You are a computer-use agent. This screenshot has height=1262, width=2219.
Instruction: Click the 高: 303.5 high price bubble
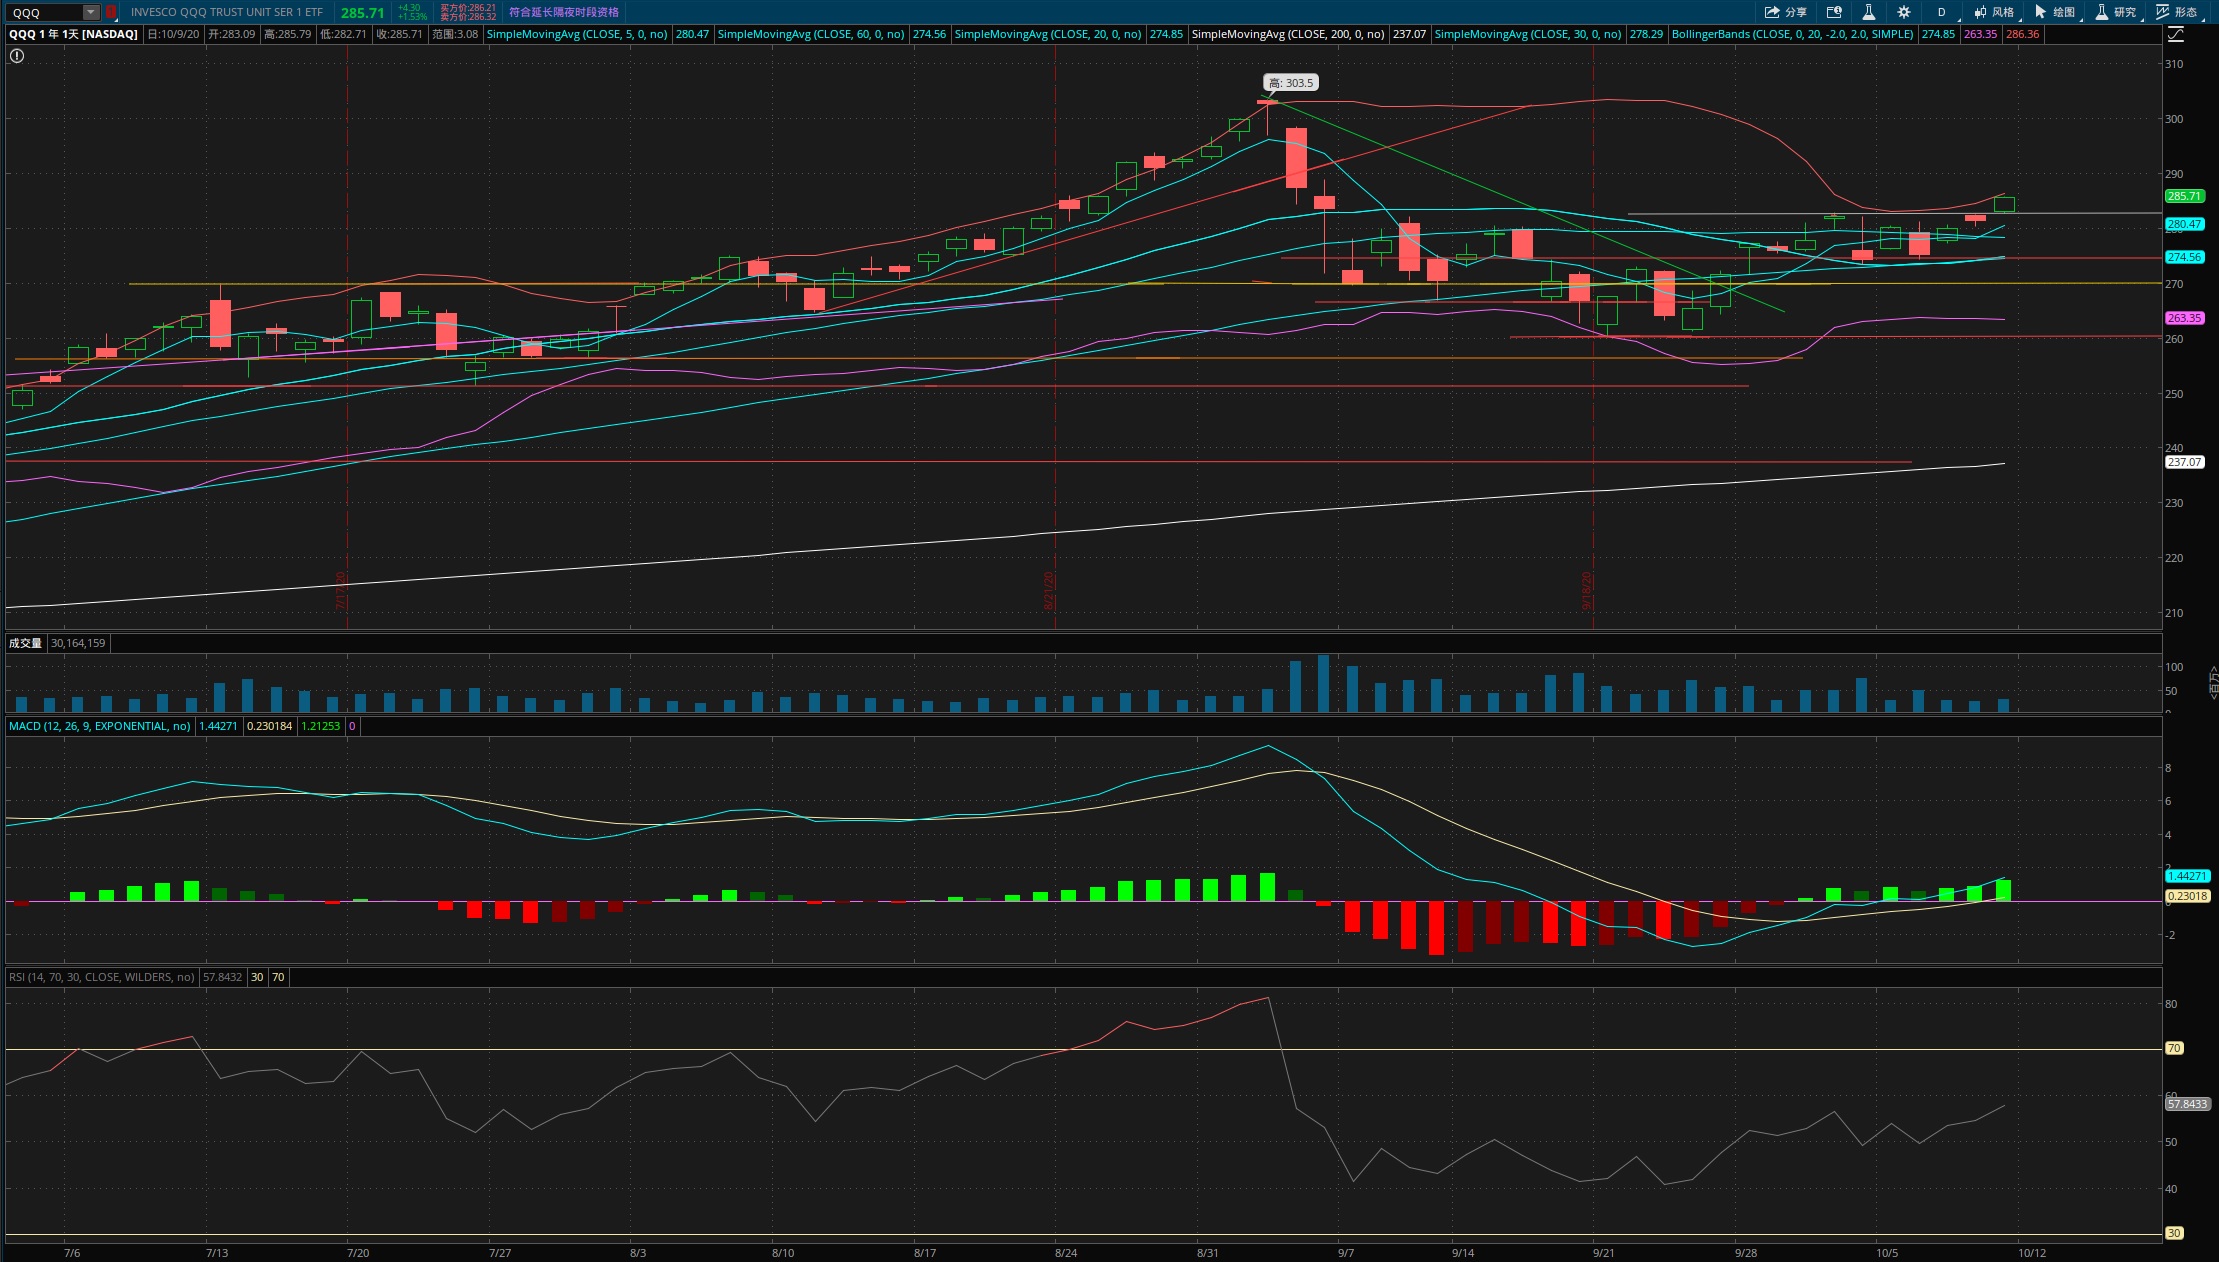(x=1290, y=83)
